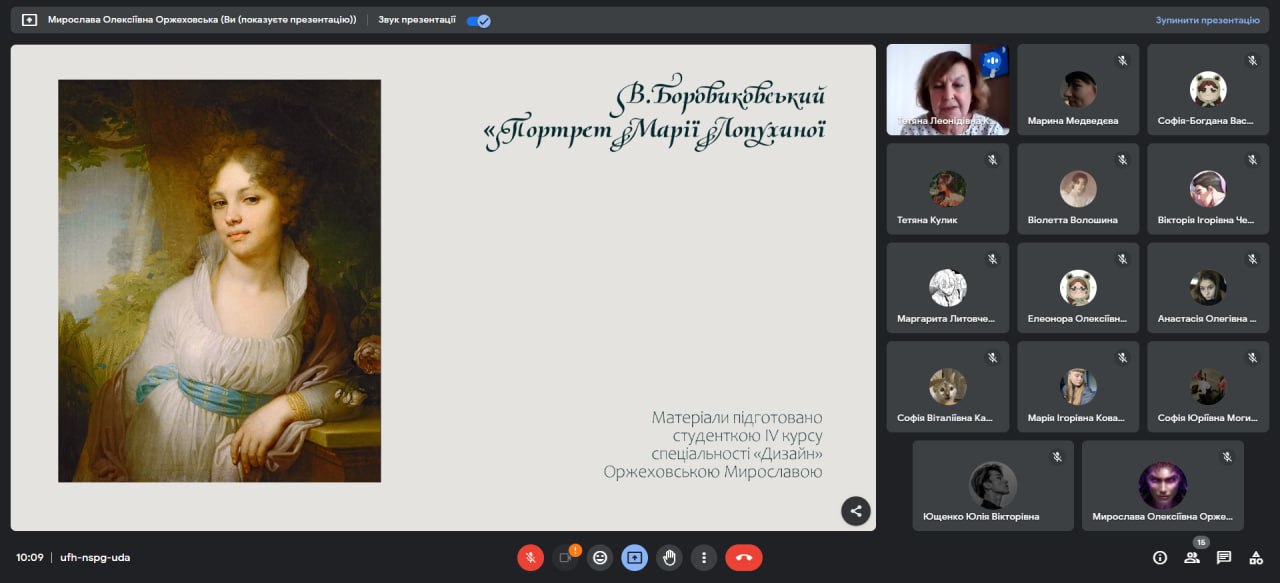Select Віолетта Волошина participant tile
The image size is (1280, 583).
pyautogui.click(x=1077, y=189)
